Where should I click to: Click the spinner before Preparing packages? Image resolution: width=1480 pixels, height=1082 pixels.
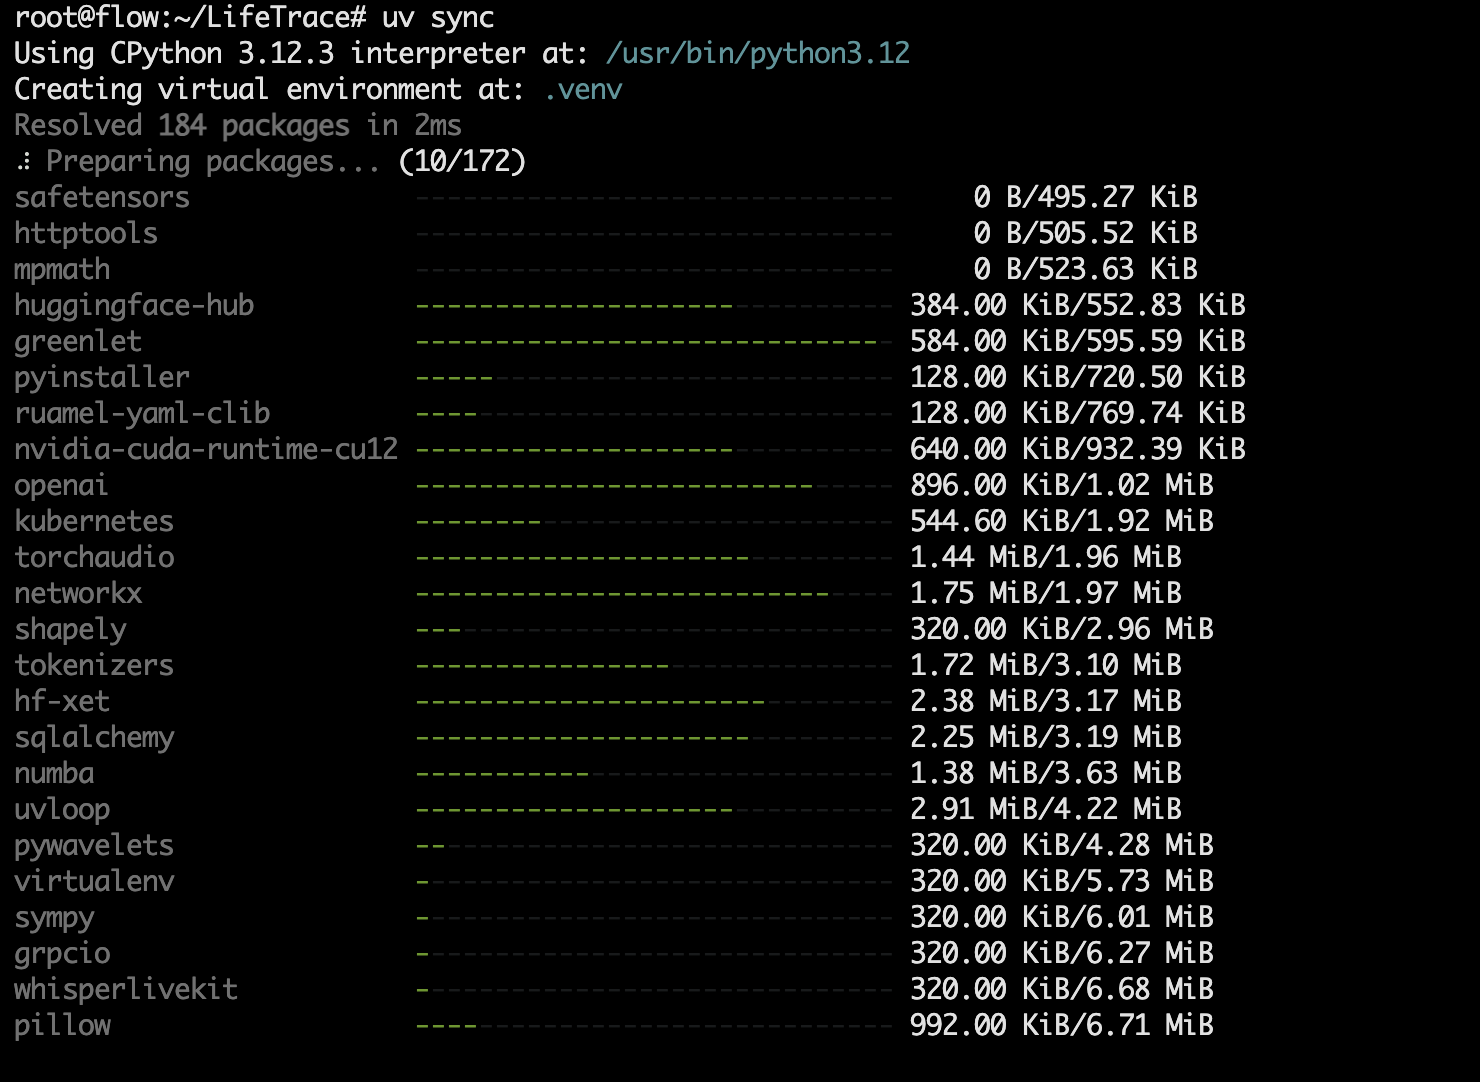[24, 161]
